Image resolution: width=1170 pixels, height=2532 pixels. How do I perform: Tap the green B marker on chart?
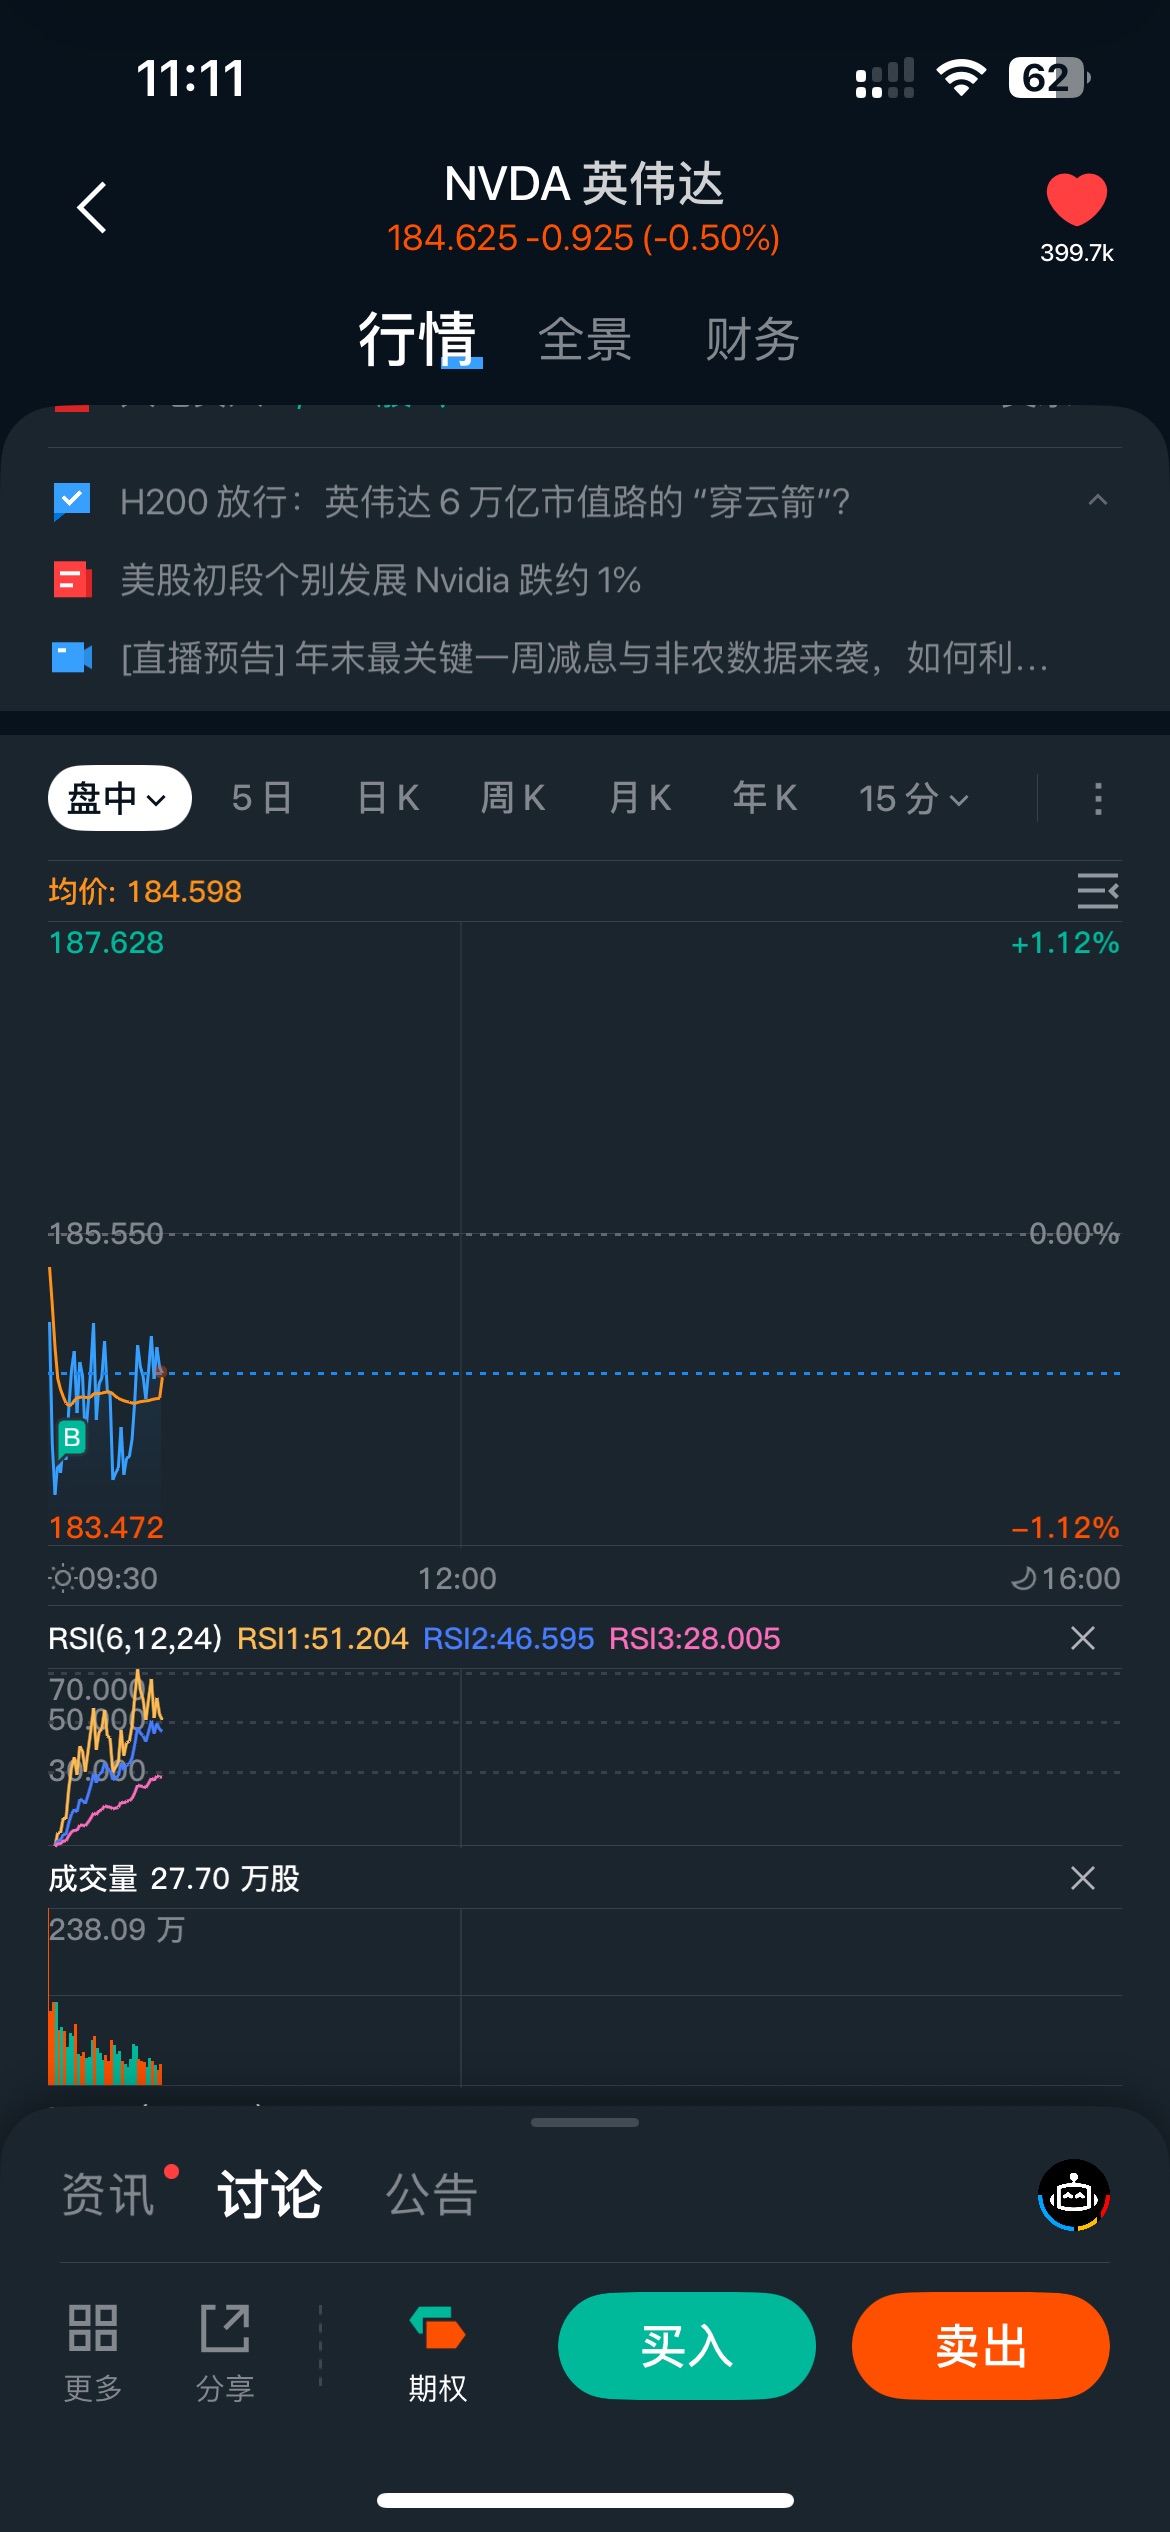click(71, 1438)
